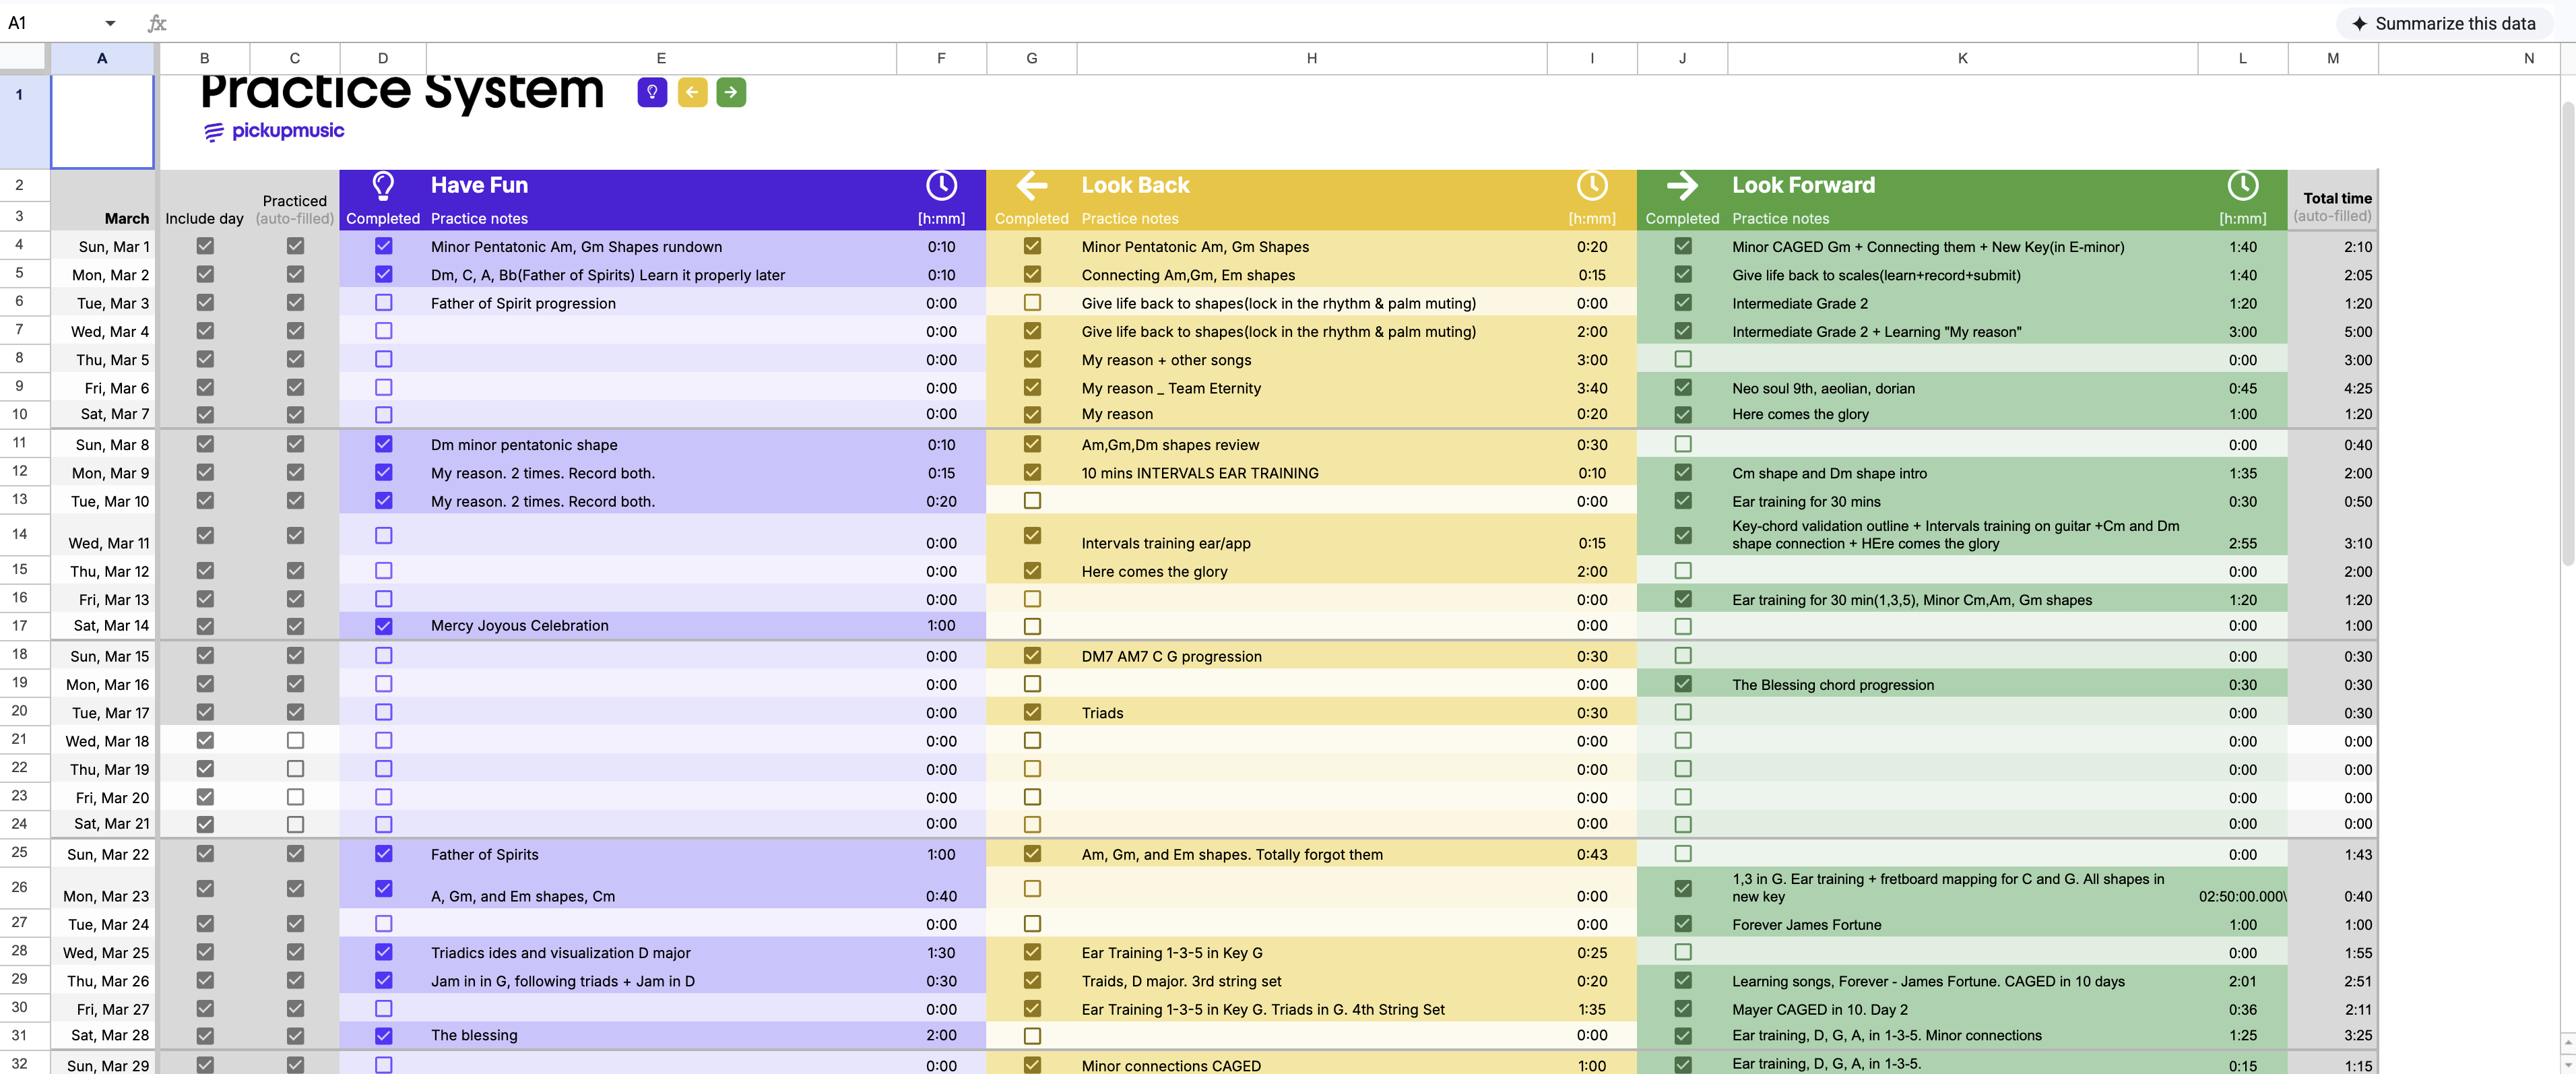2576x1074 pixels.
Task: Open the Name box dropdown arrow
Action: click(x=110, y=23)
